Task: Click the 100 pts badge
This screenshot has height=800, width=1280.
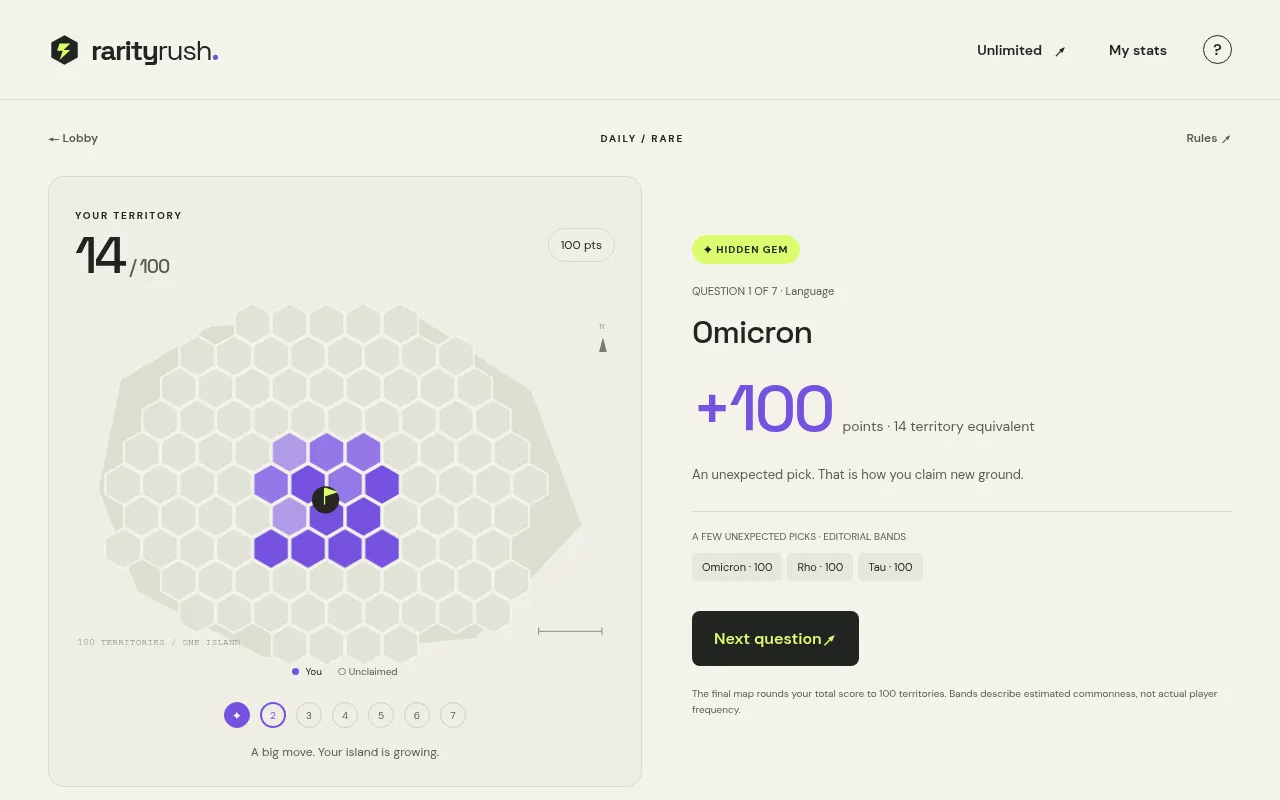Action: pos(581,245)
